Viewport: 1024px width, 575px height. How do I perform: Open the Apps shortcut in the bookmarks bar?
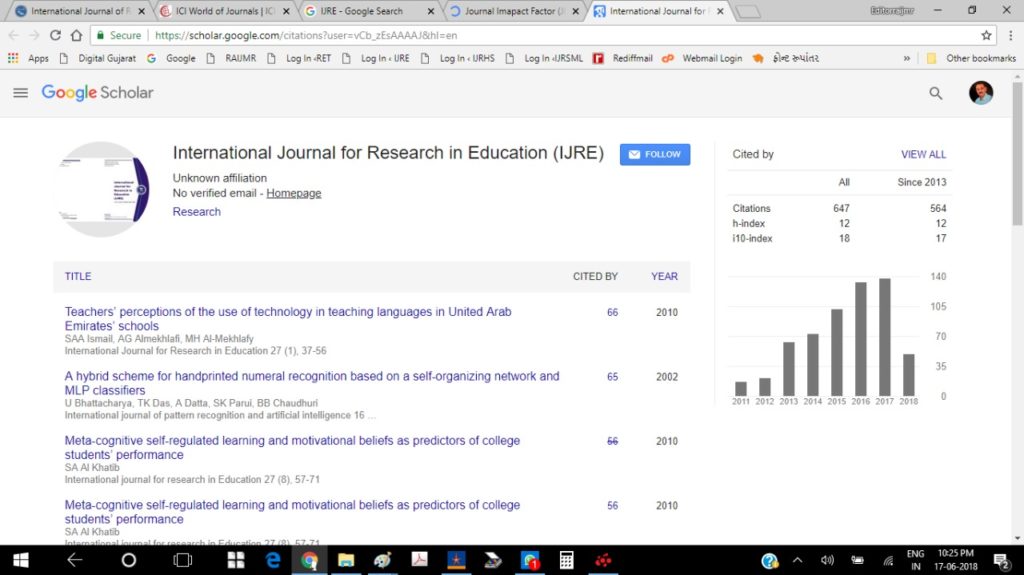click(28, 58)
